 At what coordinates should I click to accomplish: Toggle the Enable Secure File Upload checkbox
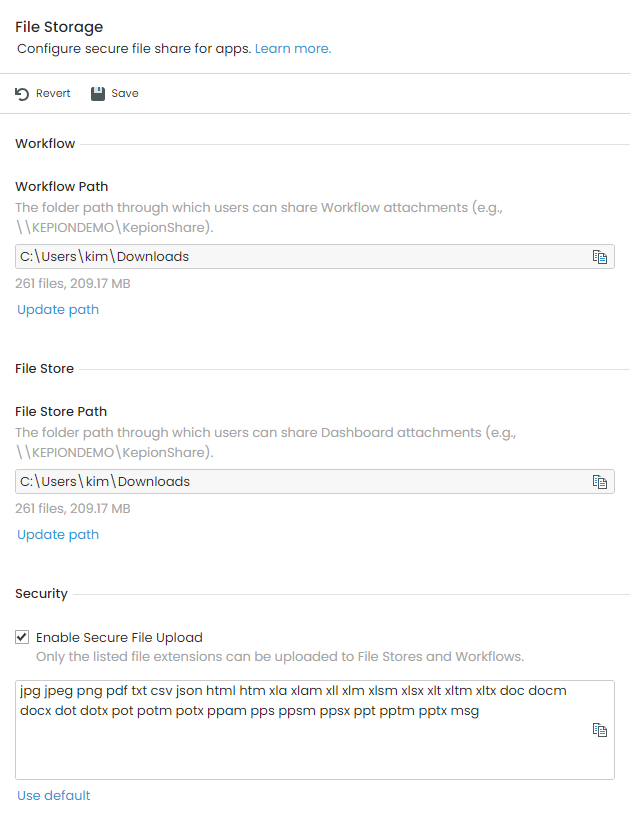[x=22, y=637]
